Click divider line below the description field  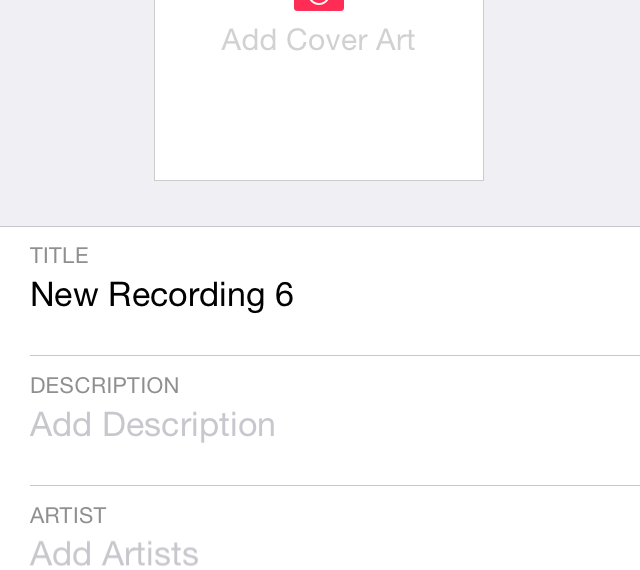(334, 485)
